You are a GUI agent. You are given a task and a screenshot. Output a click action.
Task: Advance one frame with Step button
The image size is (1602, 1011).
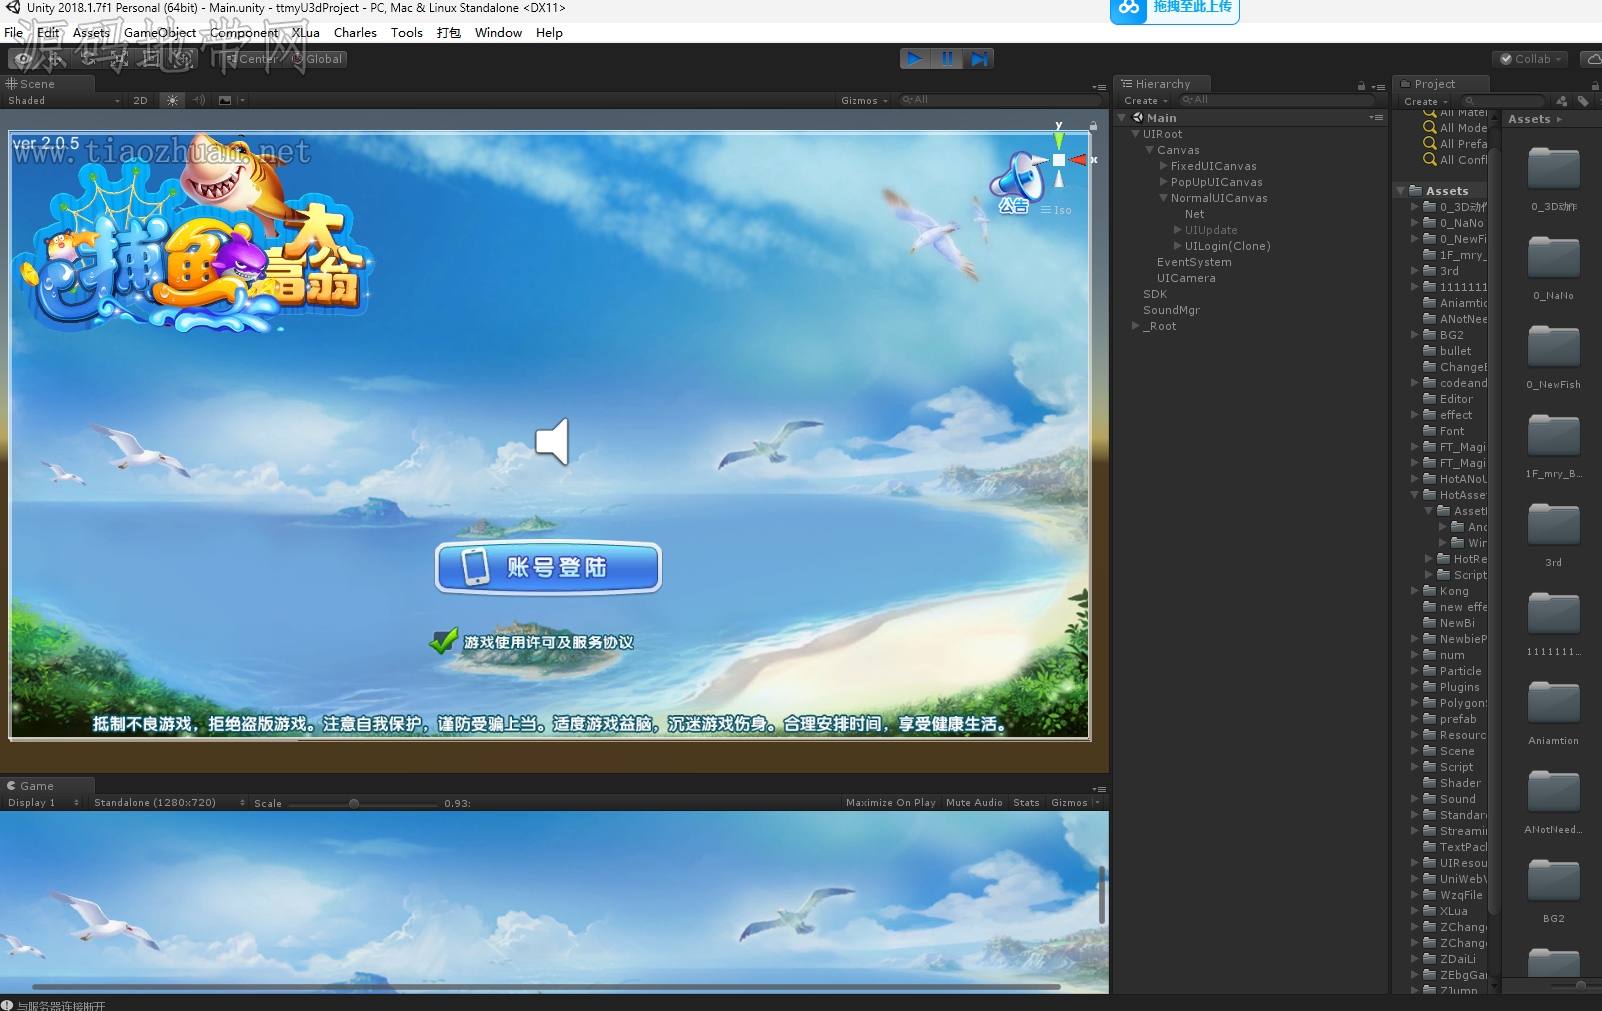pyautogui.click(x=979, y=59)
